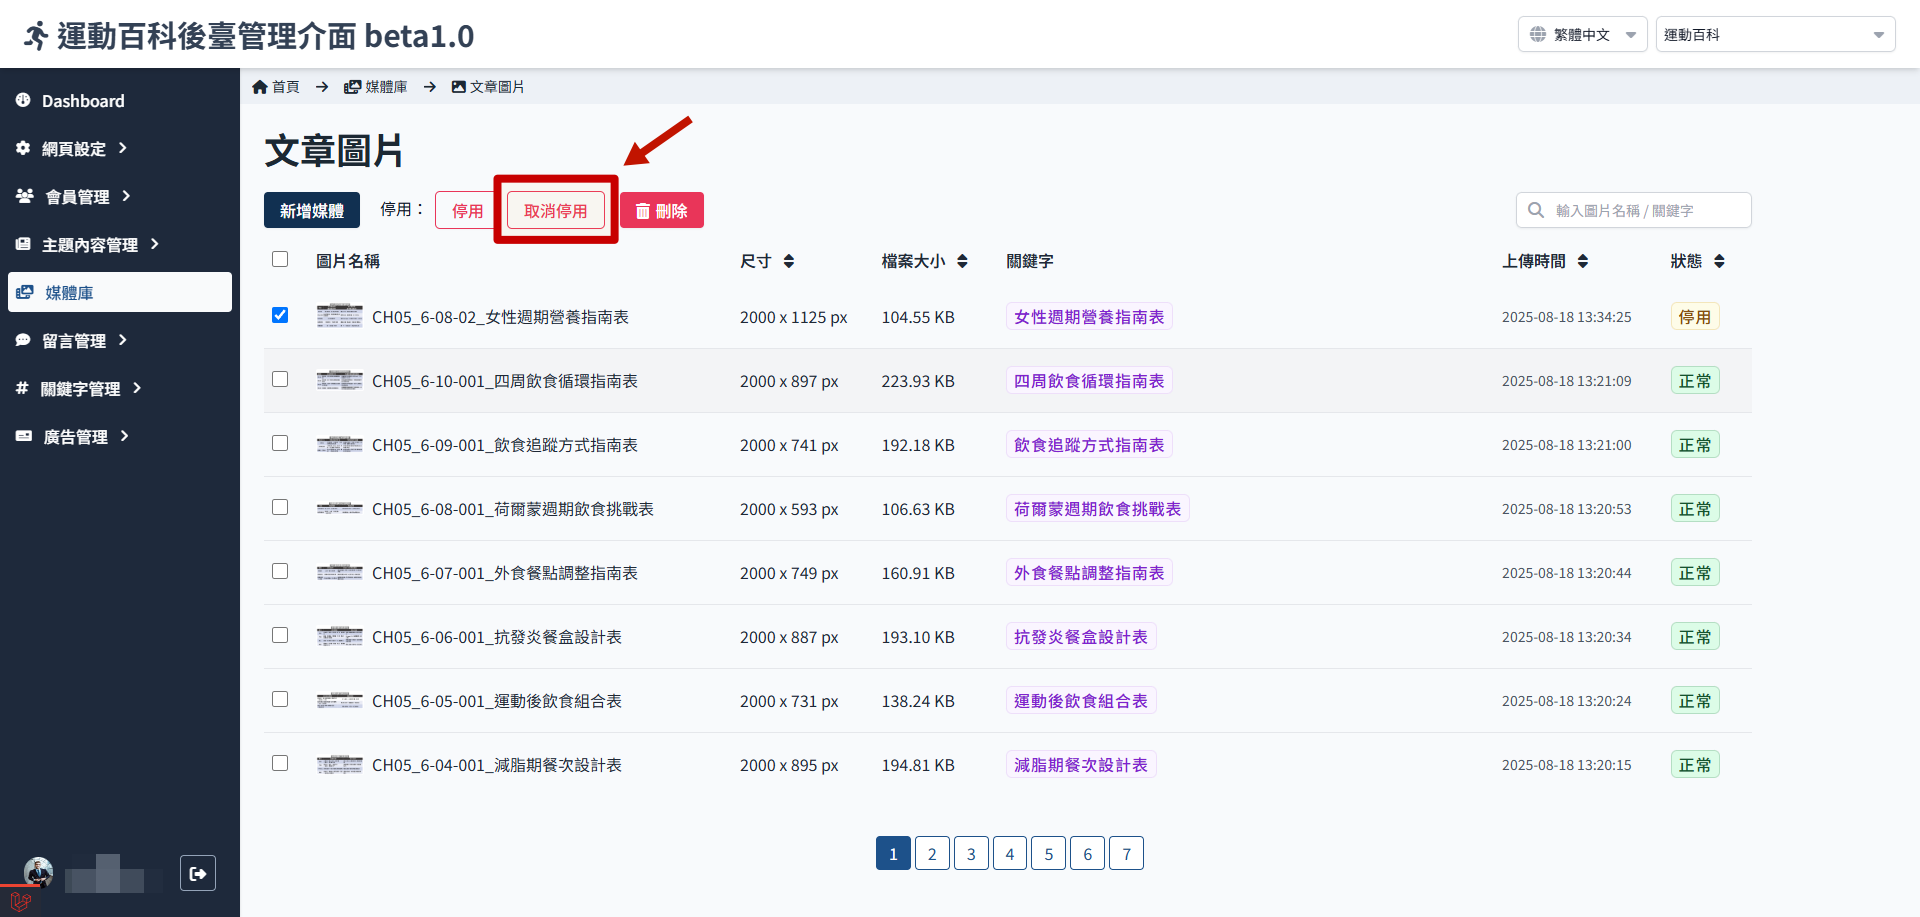The image size is (1920, 917).
Task: Click the 媒體庫 breadcrumb images icon
Action: [x=352, y=87]
